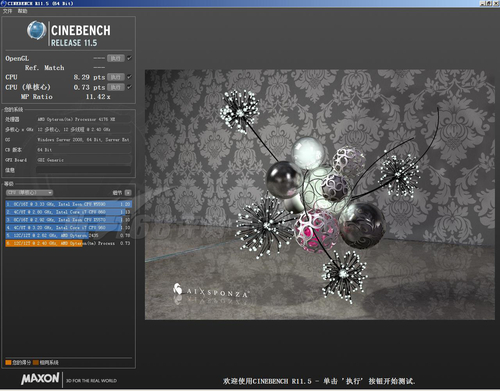Toggle the CPU test checkbox
This screenshot has height=391, width=500.
point(129,77)
